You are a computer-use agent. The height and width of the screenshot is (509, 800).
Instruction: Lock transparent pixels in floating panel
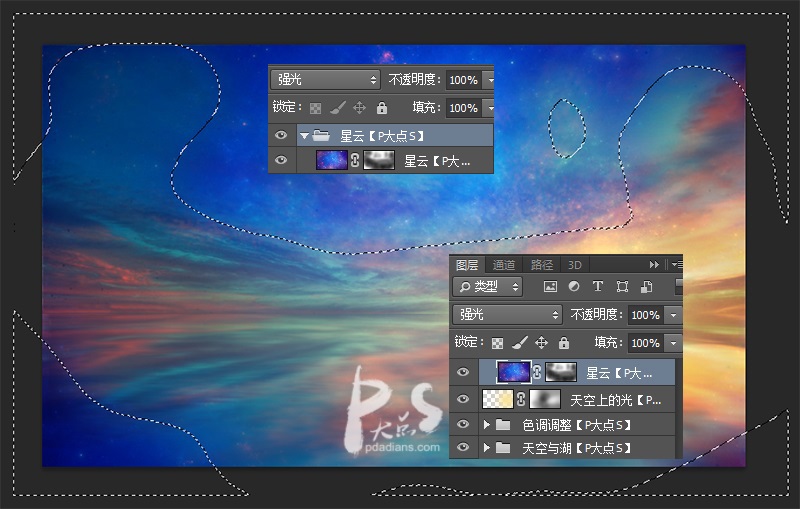click(316, 108)
